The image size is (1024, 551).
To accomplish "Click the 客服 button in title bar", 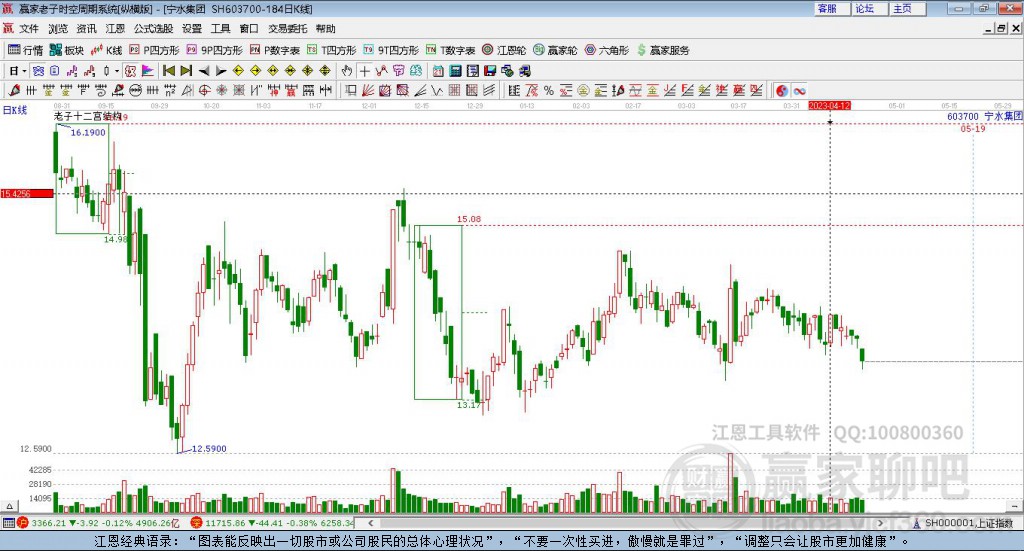I will pyautogui.click(x=831, y=8).
